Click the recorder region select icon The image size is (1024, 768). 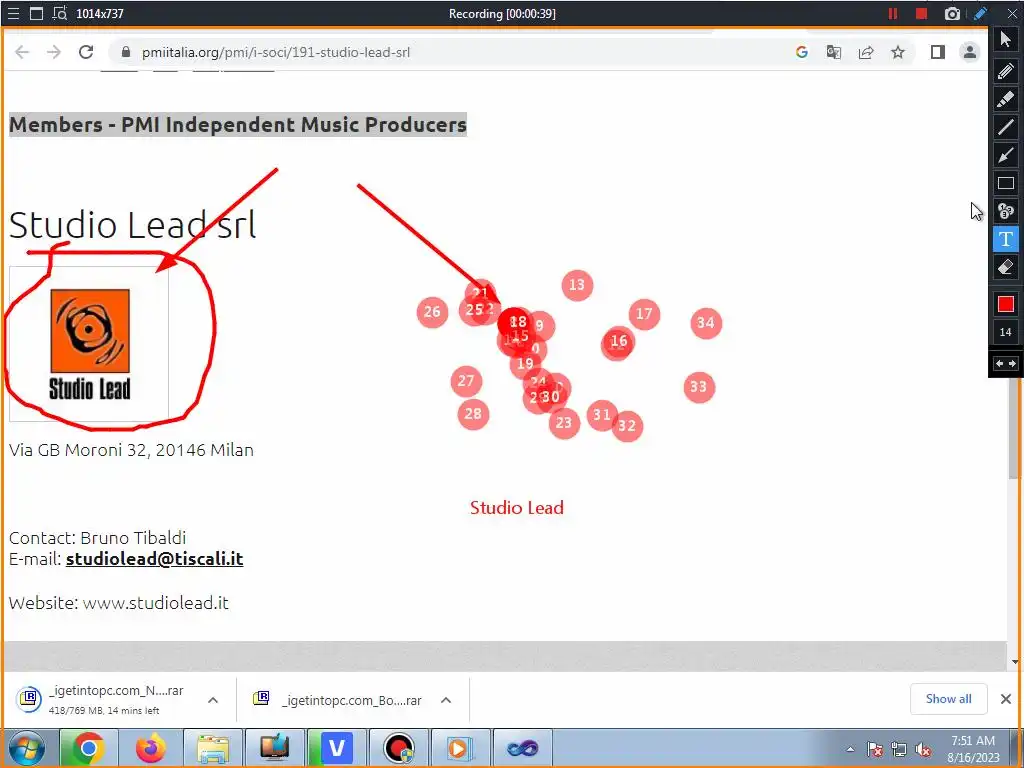[x=60, y=14]
